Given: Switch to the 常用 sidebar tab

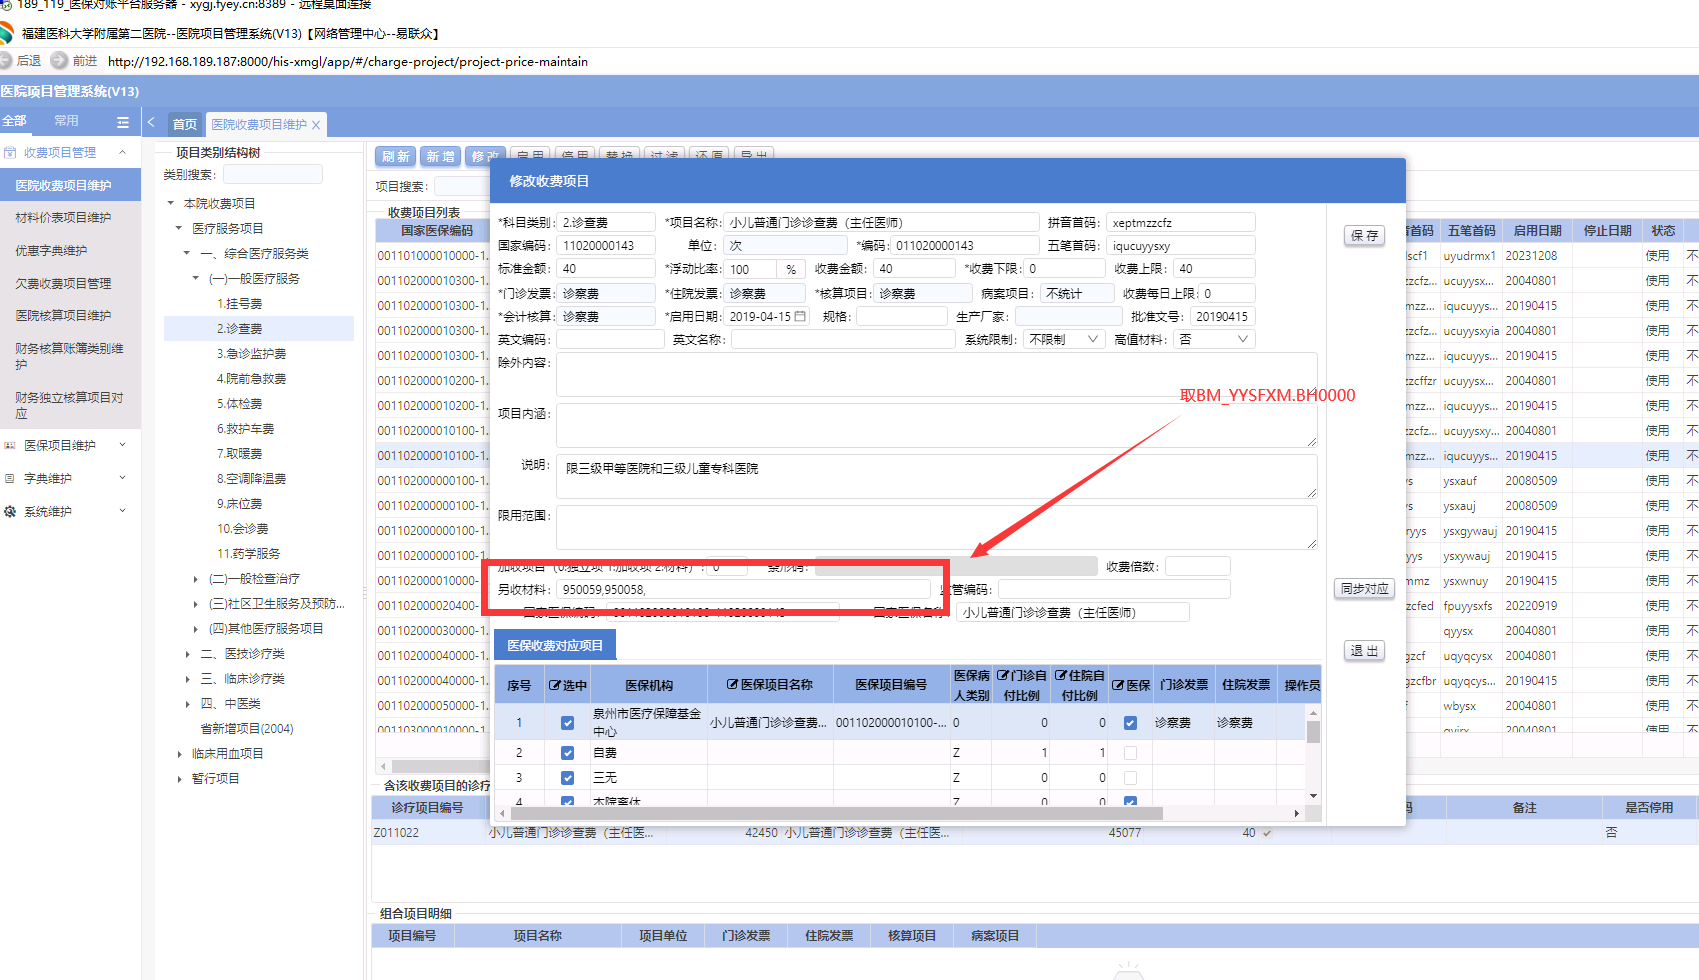Looking at the screenshot, I should pos(66,121).
